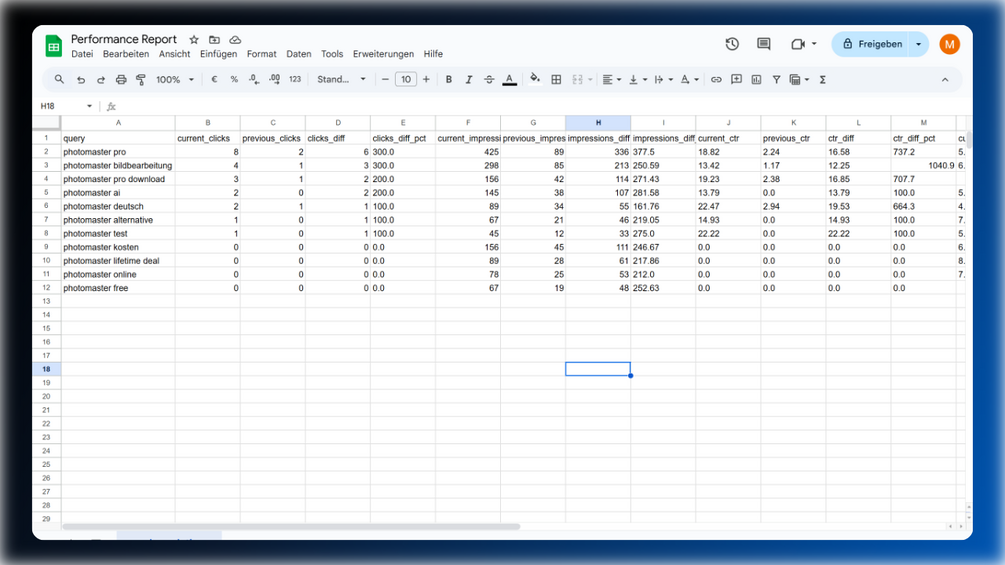Increase font size with plus
1005x565 pixels.
coord(426,79)
